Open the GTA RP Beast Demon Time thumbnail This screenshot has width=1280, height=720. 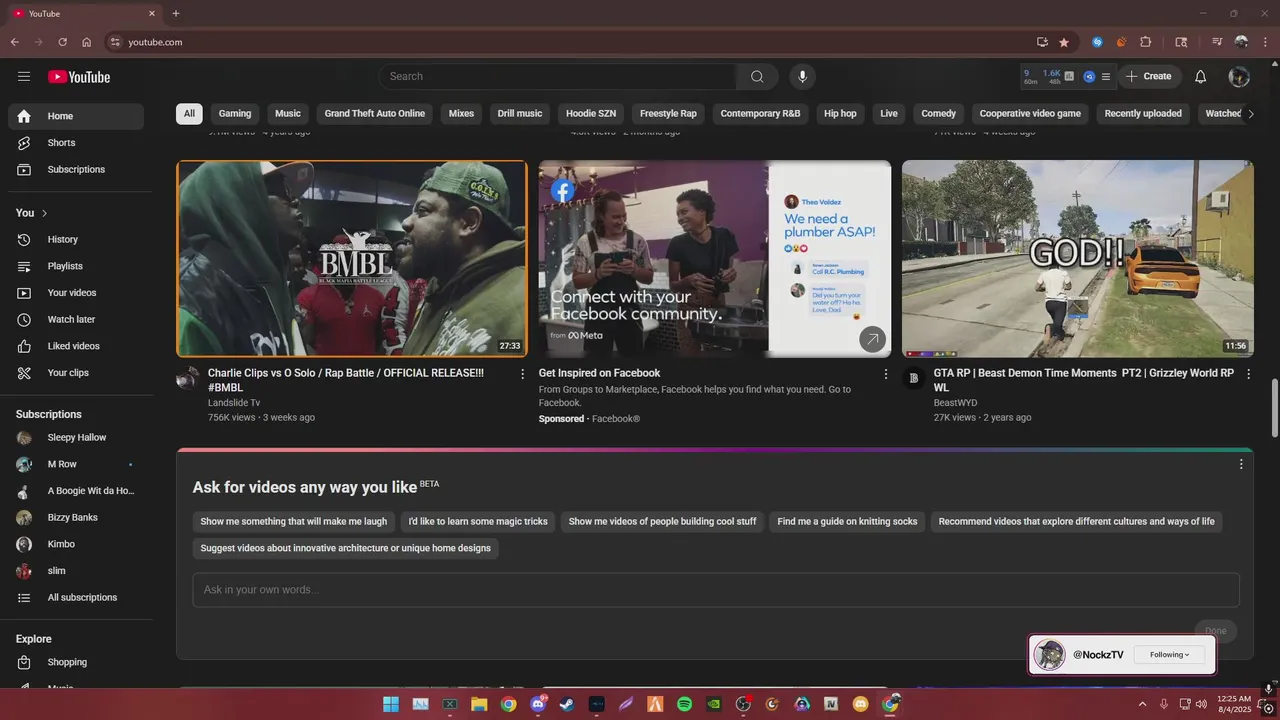[1078, 259]
